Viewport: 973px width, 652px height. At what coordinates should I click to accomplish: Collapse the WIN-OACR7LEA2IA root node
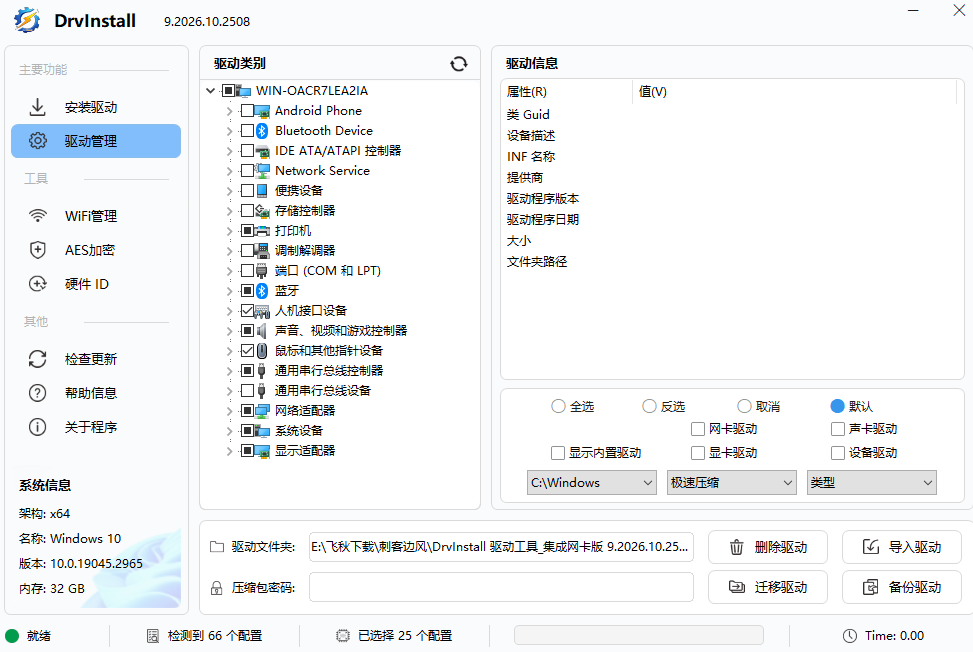[210, 91]
